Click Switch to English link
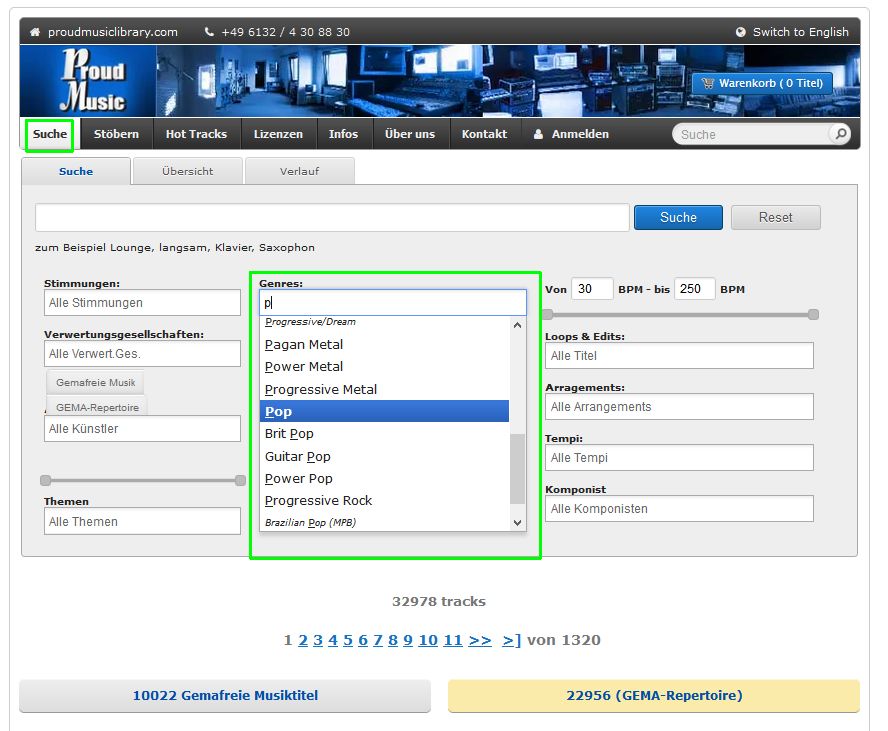 pyautogui.click(x=800, y=32)
